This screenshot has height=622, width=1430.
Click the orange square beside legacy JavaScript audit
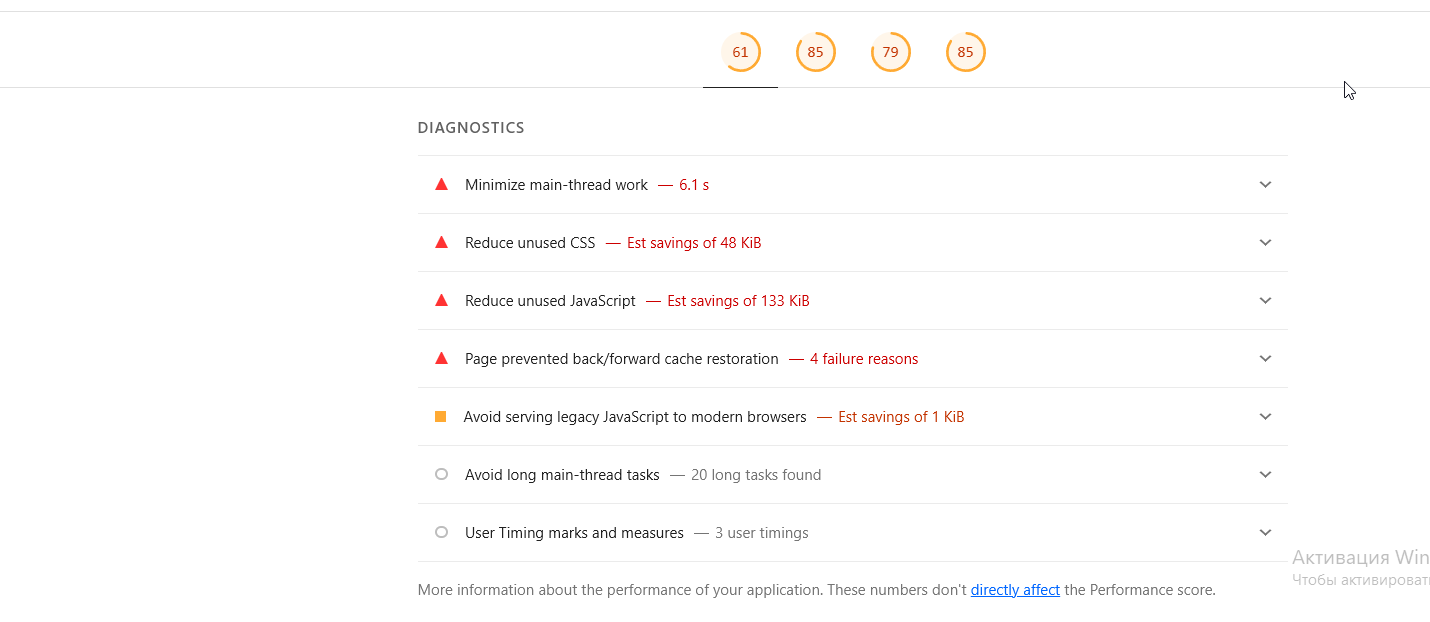440,417
